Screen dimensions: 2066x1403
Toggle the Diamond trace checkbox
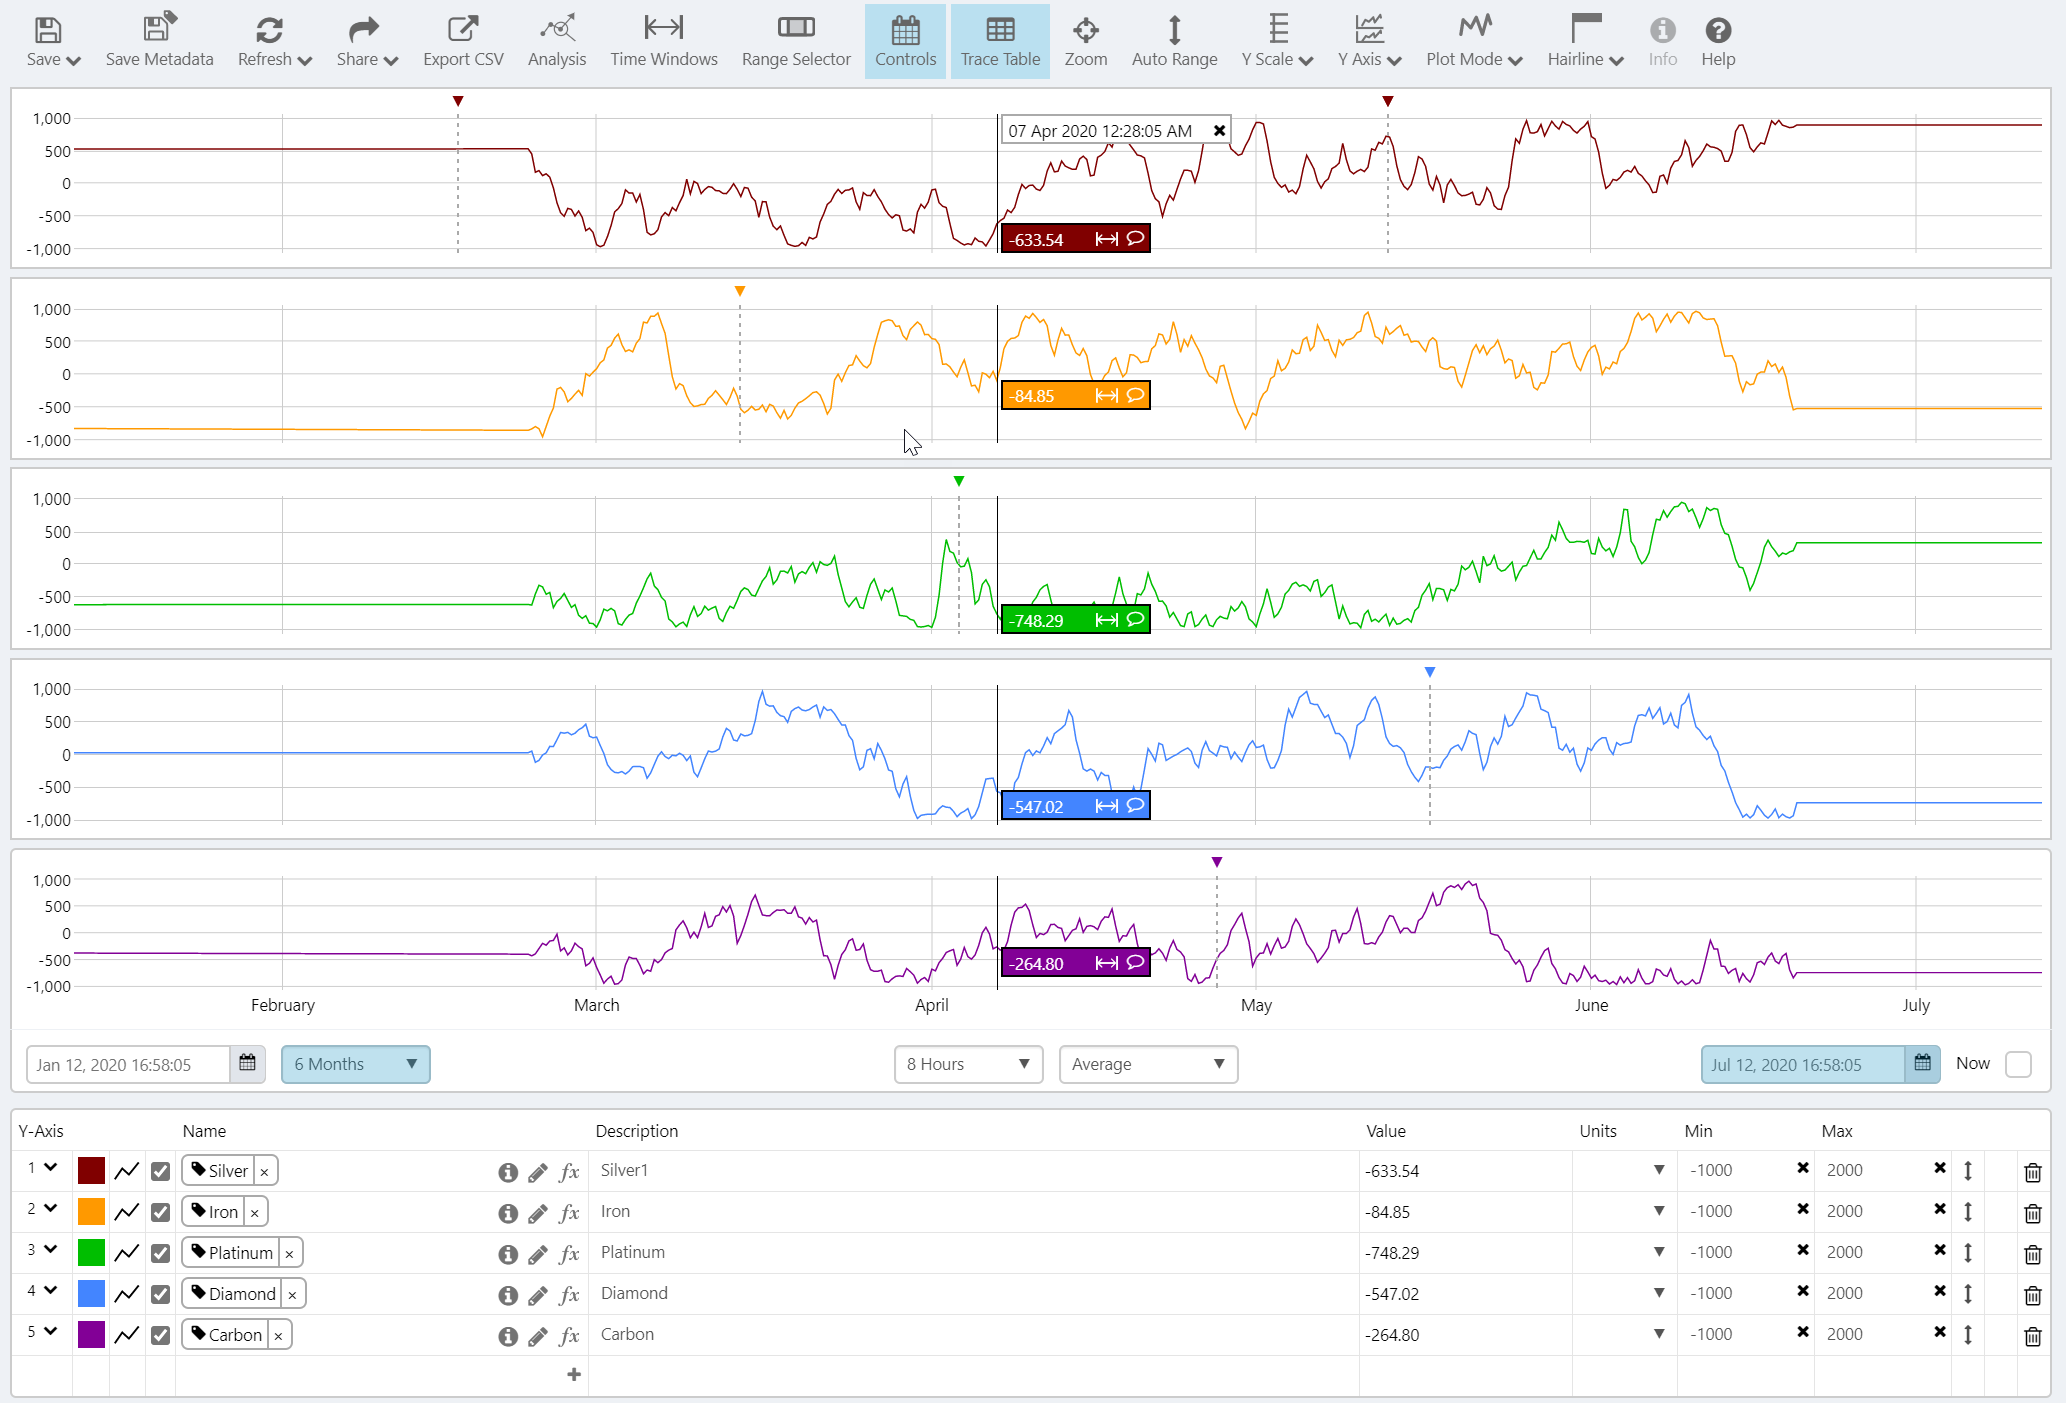pyautogui.click(x=160, y=1294)
